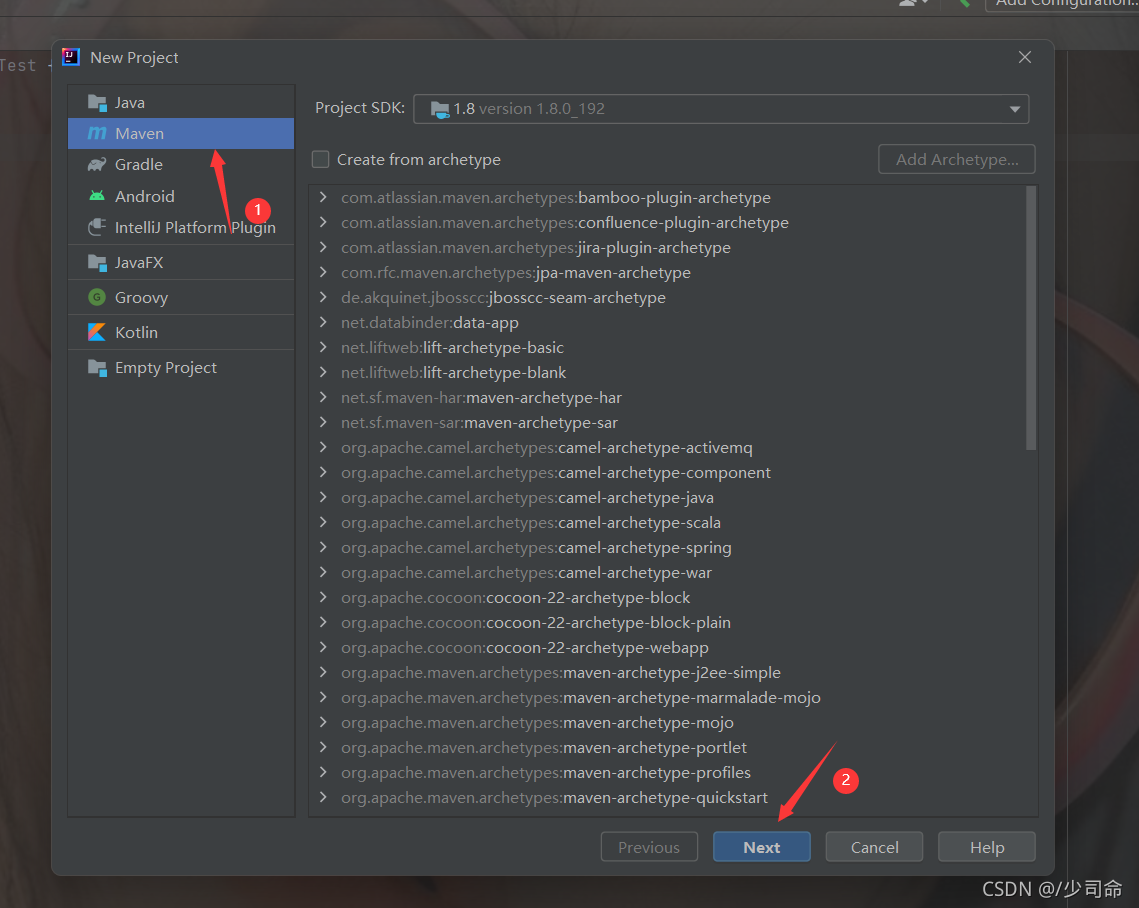Expand jira-plugin-archetype entry
Screen dimensions: 1139x908
click(x=323, y=248)
